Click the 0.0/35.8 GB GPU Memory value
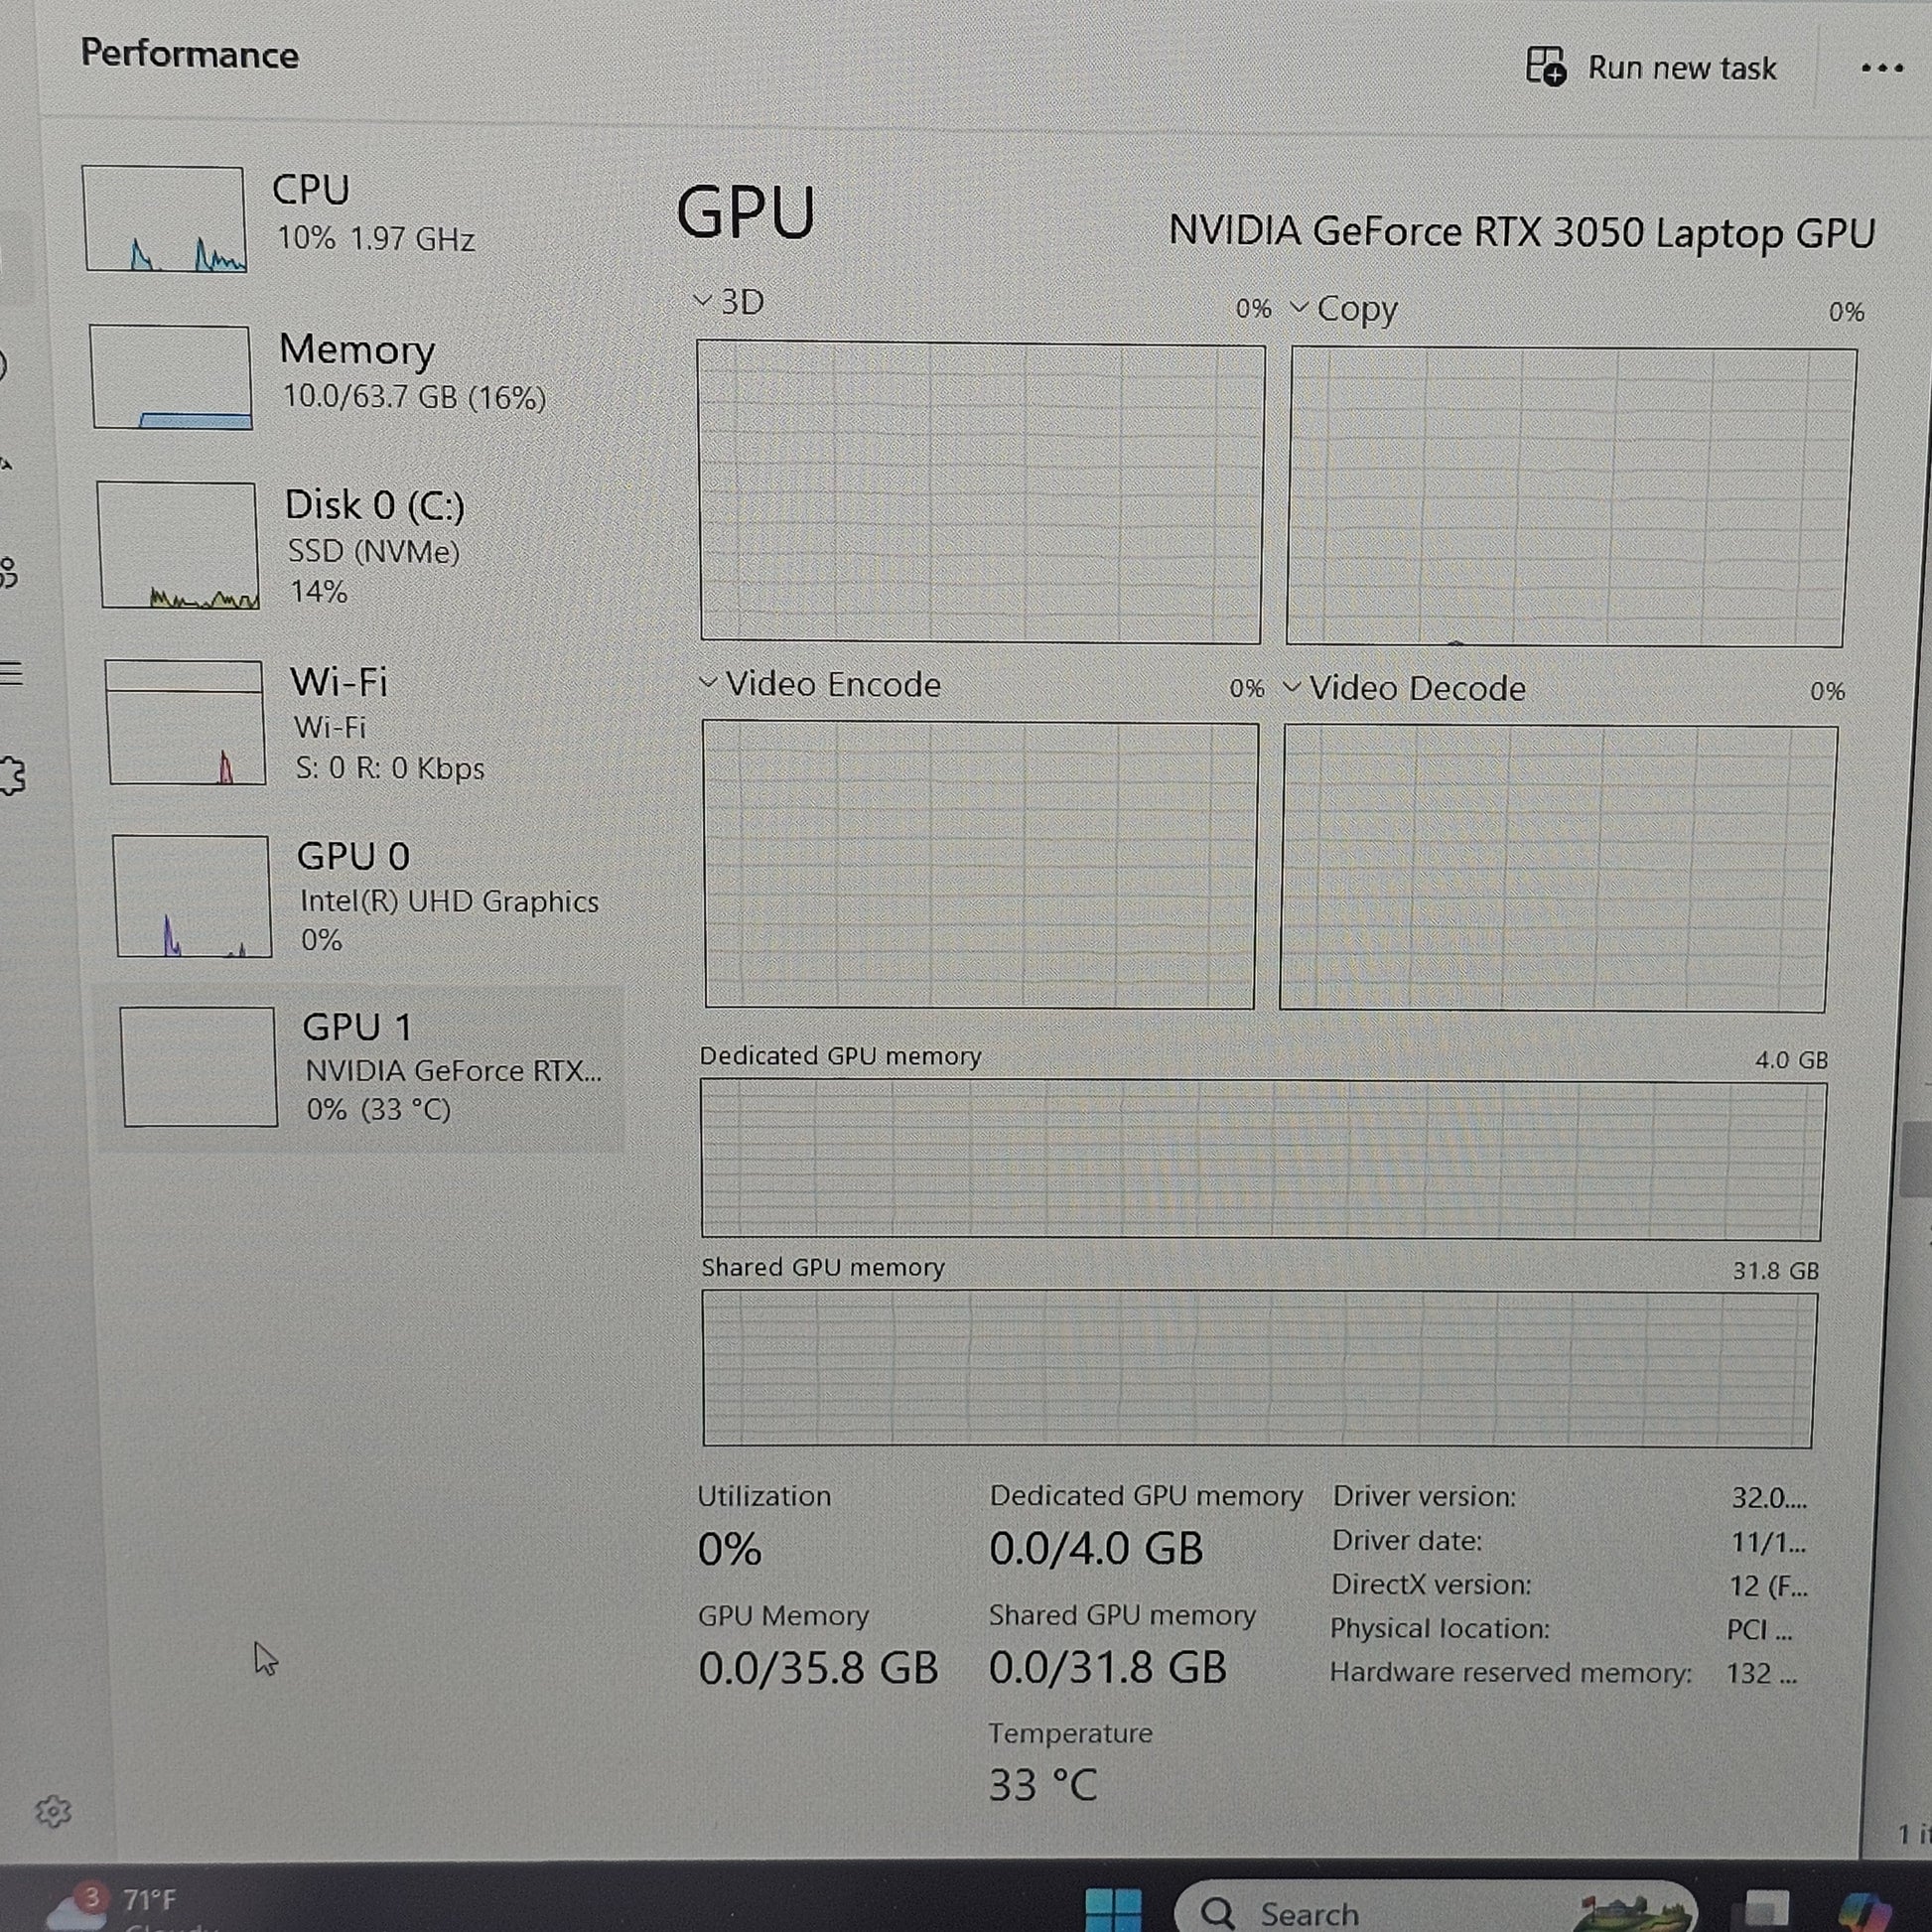1932x1932 pixels. click(x=818, y=1667)
